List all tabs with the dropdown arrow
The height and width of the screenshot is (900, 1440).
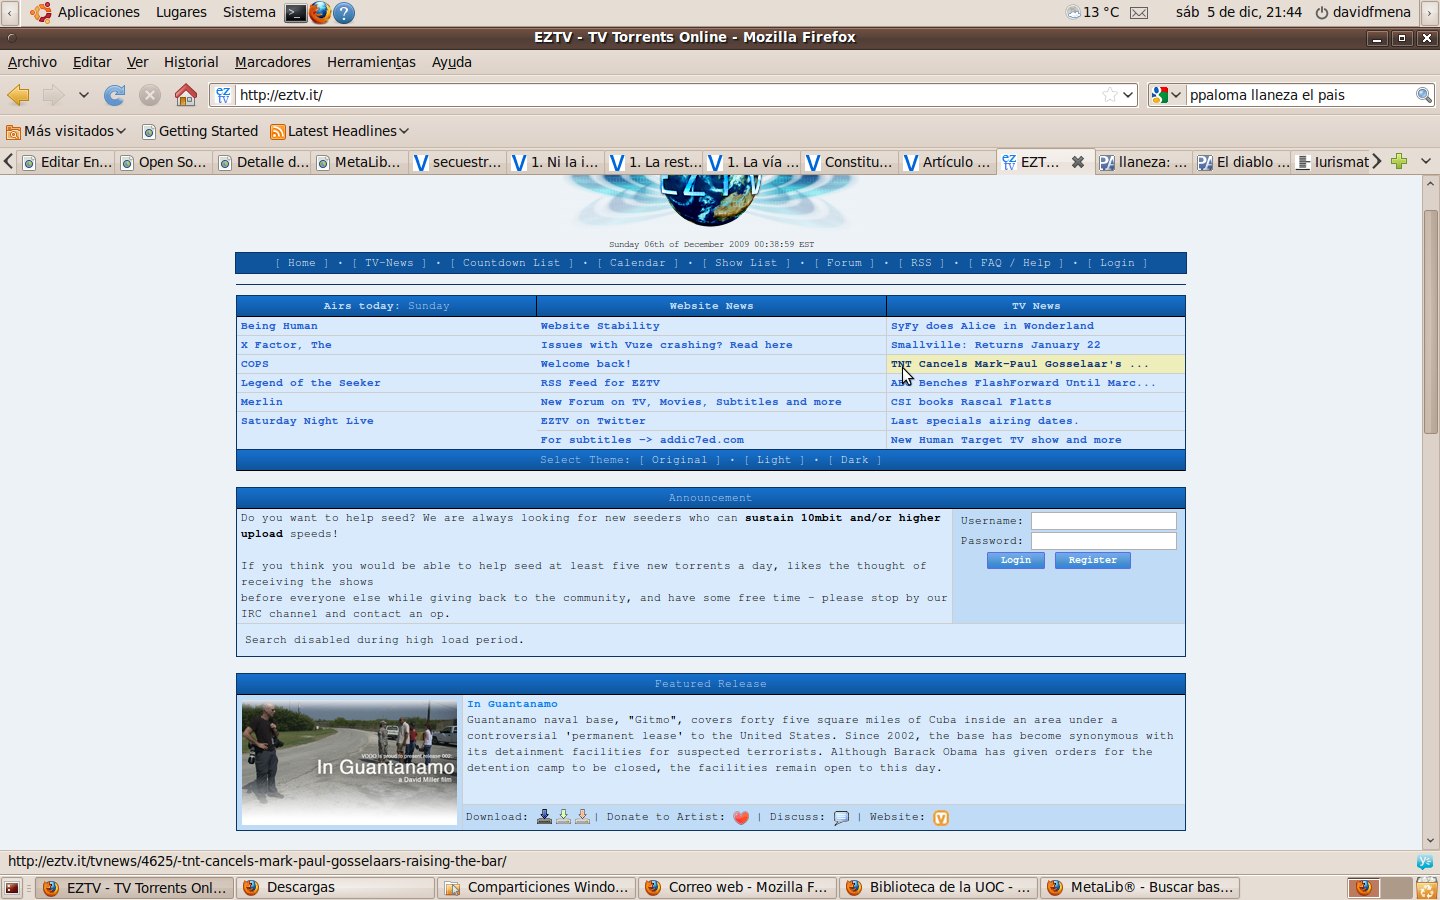point(1426,161)
